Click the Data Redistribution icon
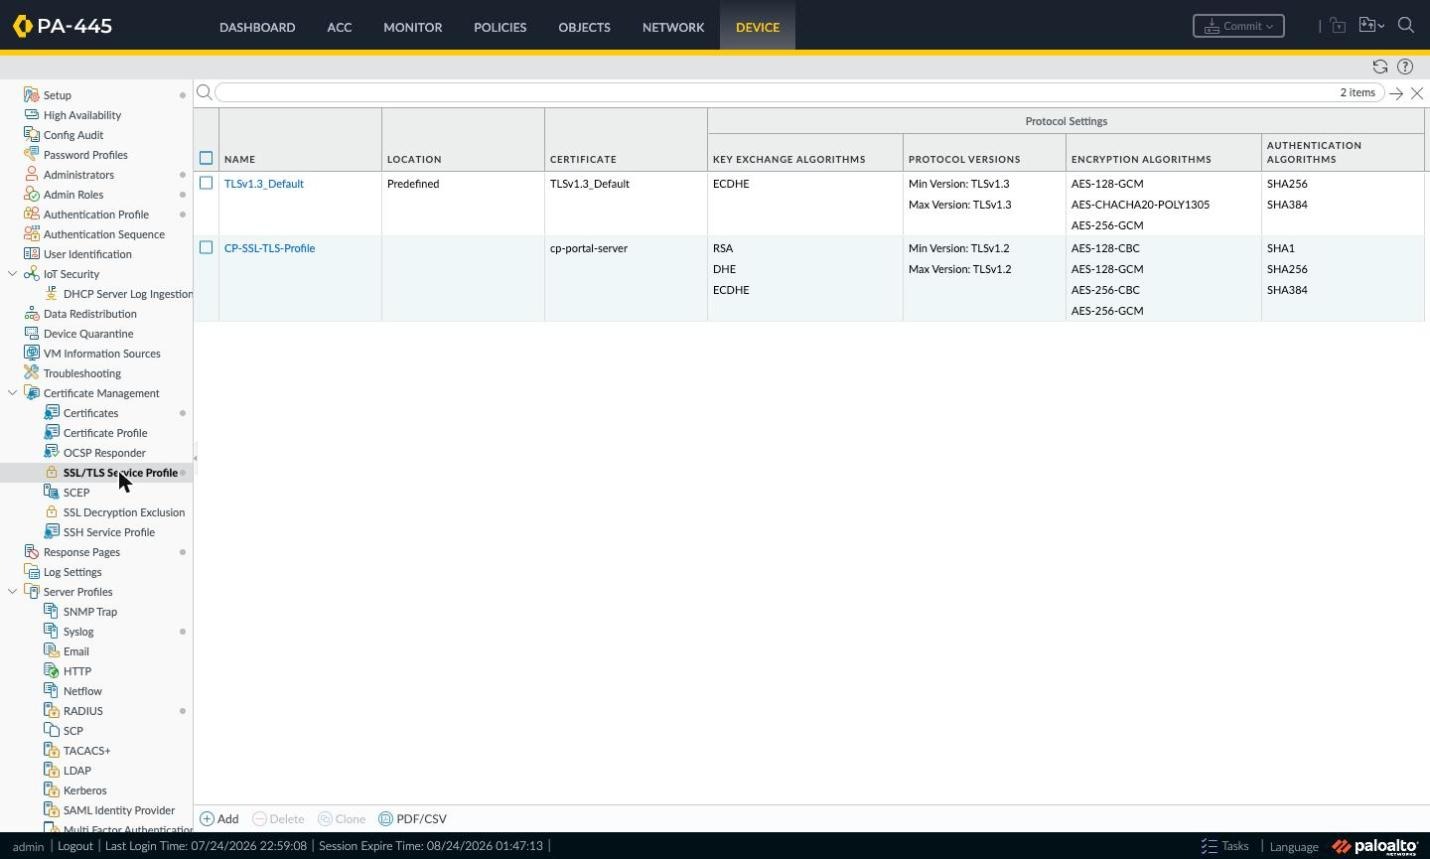 tap(31, 314)
